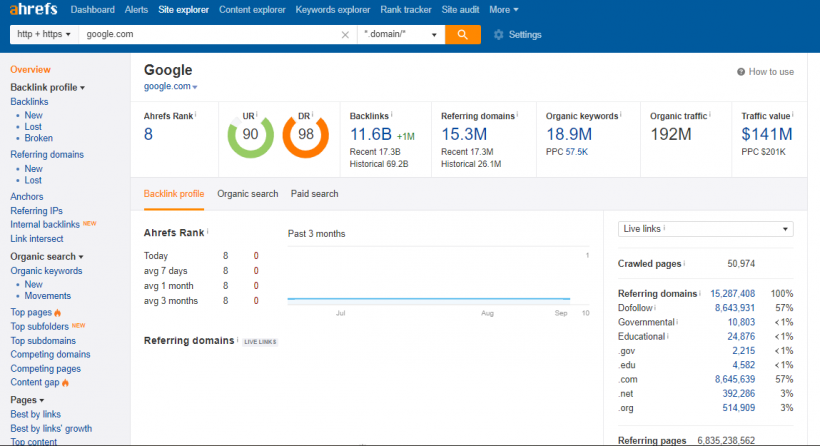The image size is (820, 446).
Task: Go to Dashboard in top navigation
Action: point(93,9)
